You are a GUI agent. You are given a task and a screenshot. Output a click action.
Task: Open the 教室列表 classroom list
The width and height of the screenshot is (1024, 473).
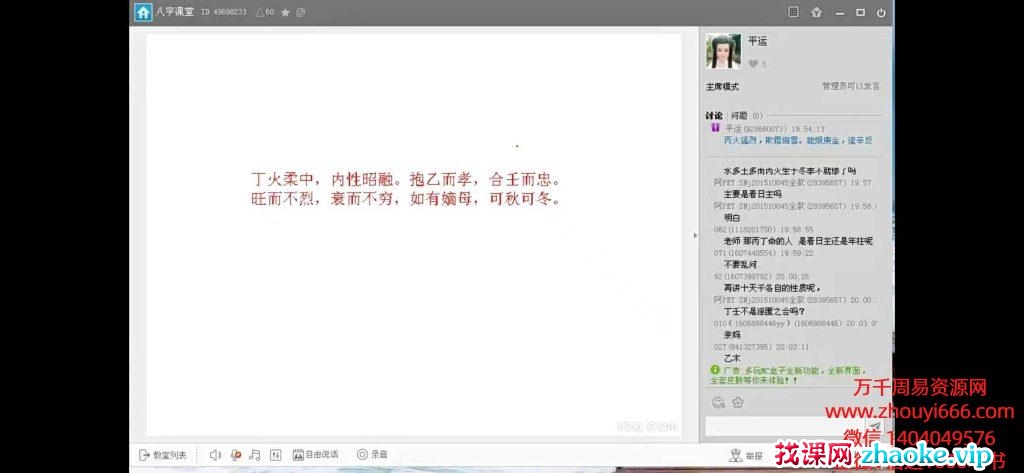pyautogui.click(x=162, y=455)
